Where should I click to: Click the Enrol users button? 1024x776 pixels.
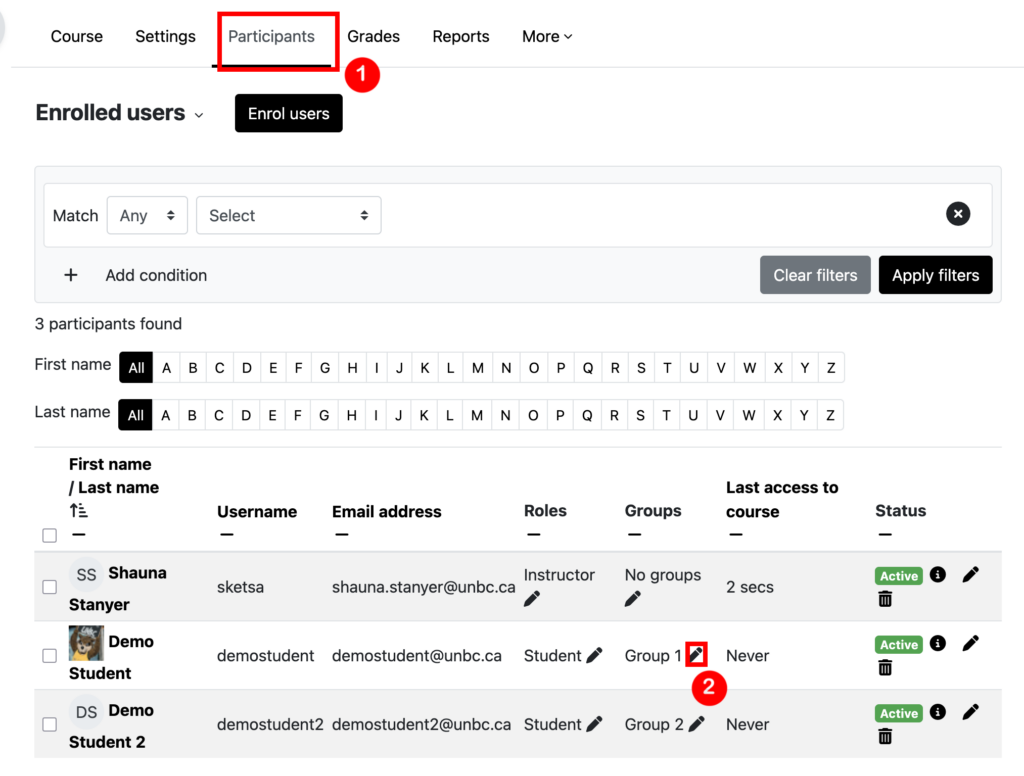[289, 114]
